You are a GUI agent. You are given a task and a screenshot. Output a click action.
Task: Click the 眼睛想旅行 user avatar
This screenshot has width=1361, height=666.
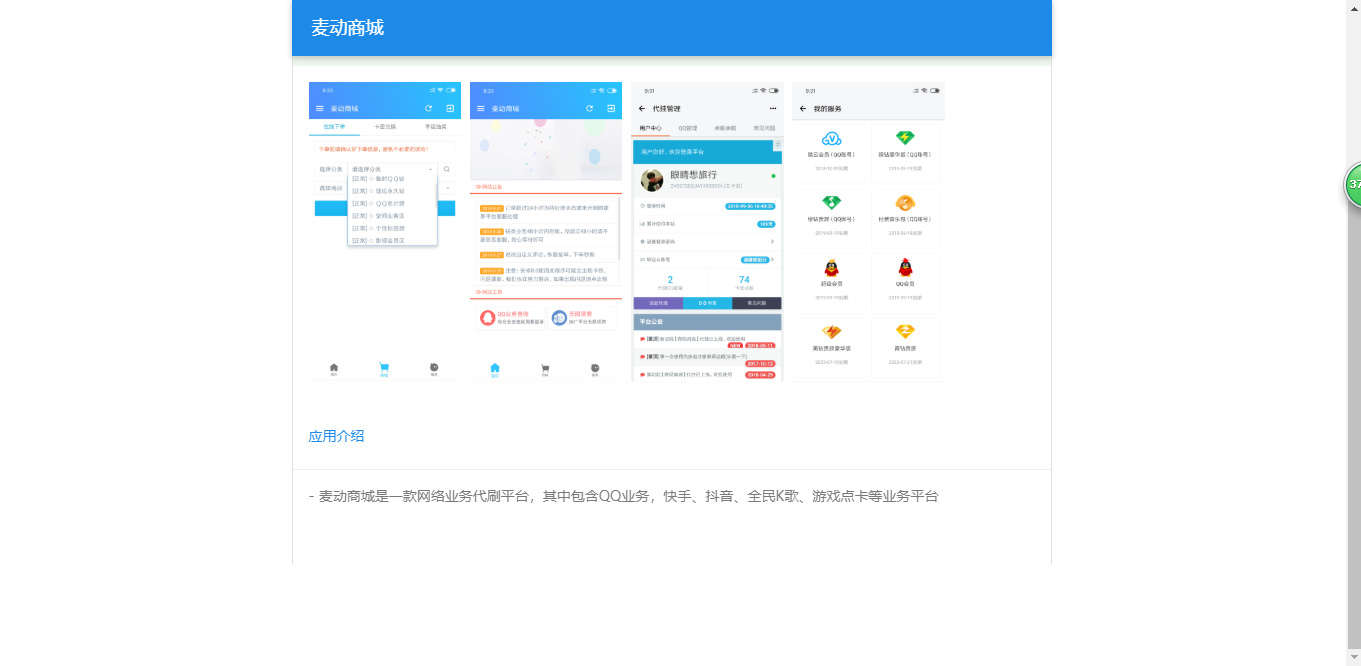click(653, 180)
